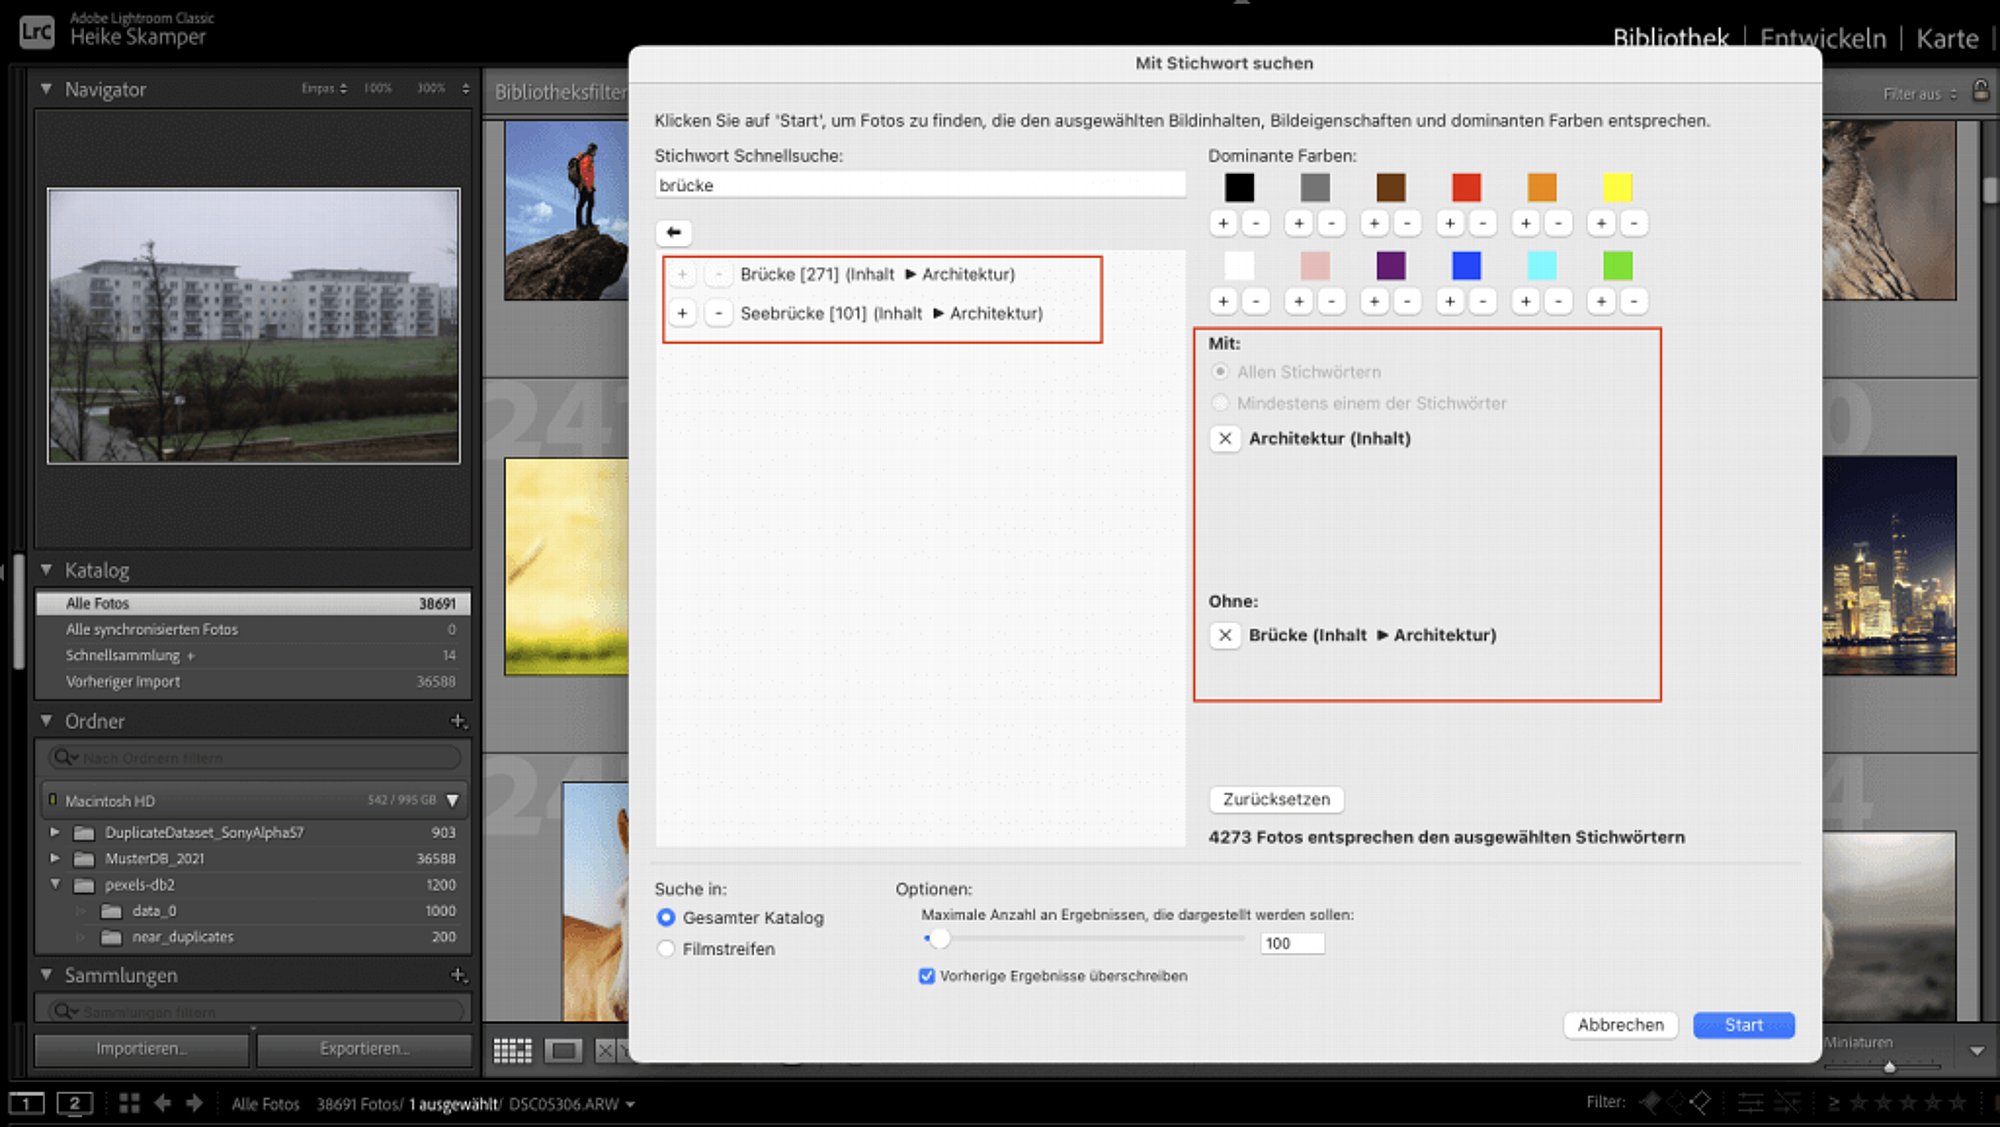This screenshot has width=2000, height=1127.
Task: Click the Stichwort Schnellsuche input field
Action: (x=920, y=185)
